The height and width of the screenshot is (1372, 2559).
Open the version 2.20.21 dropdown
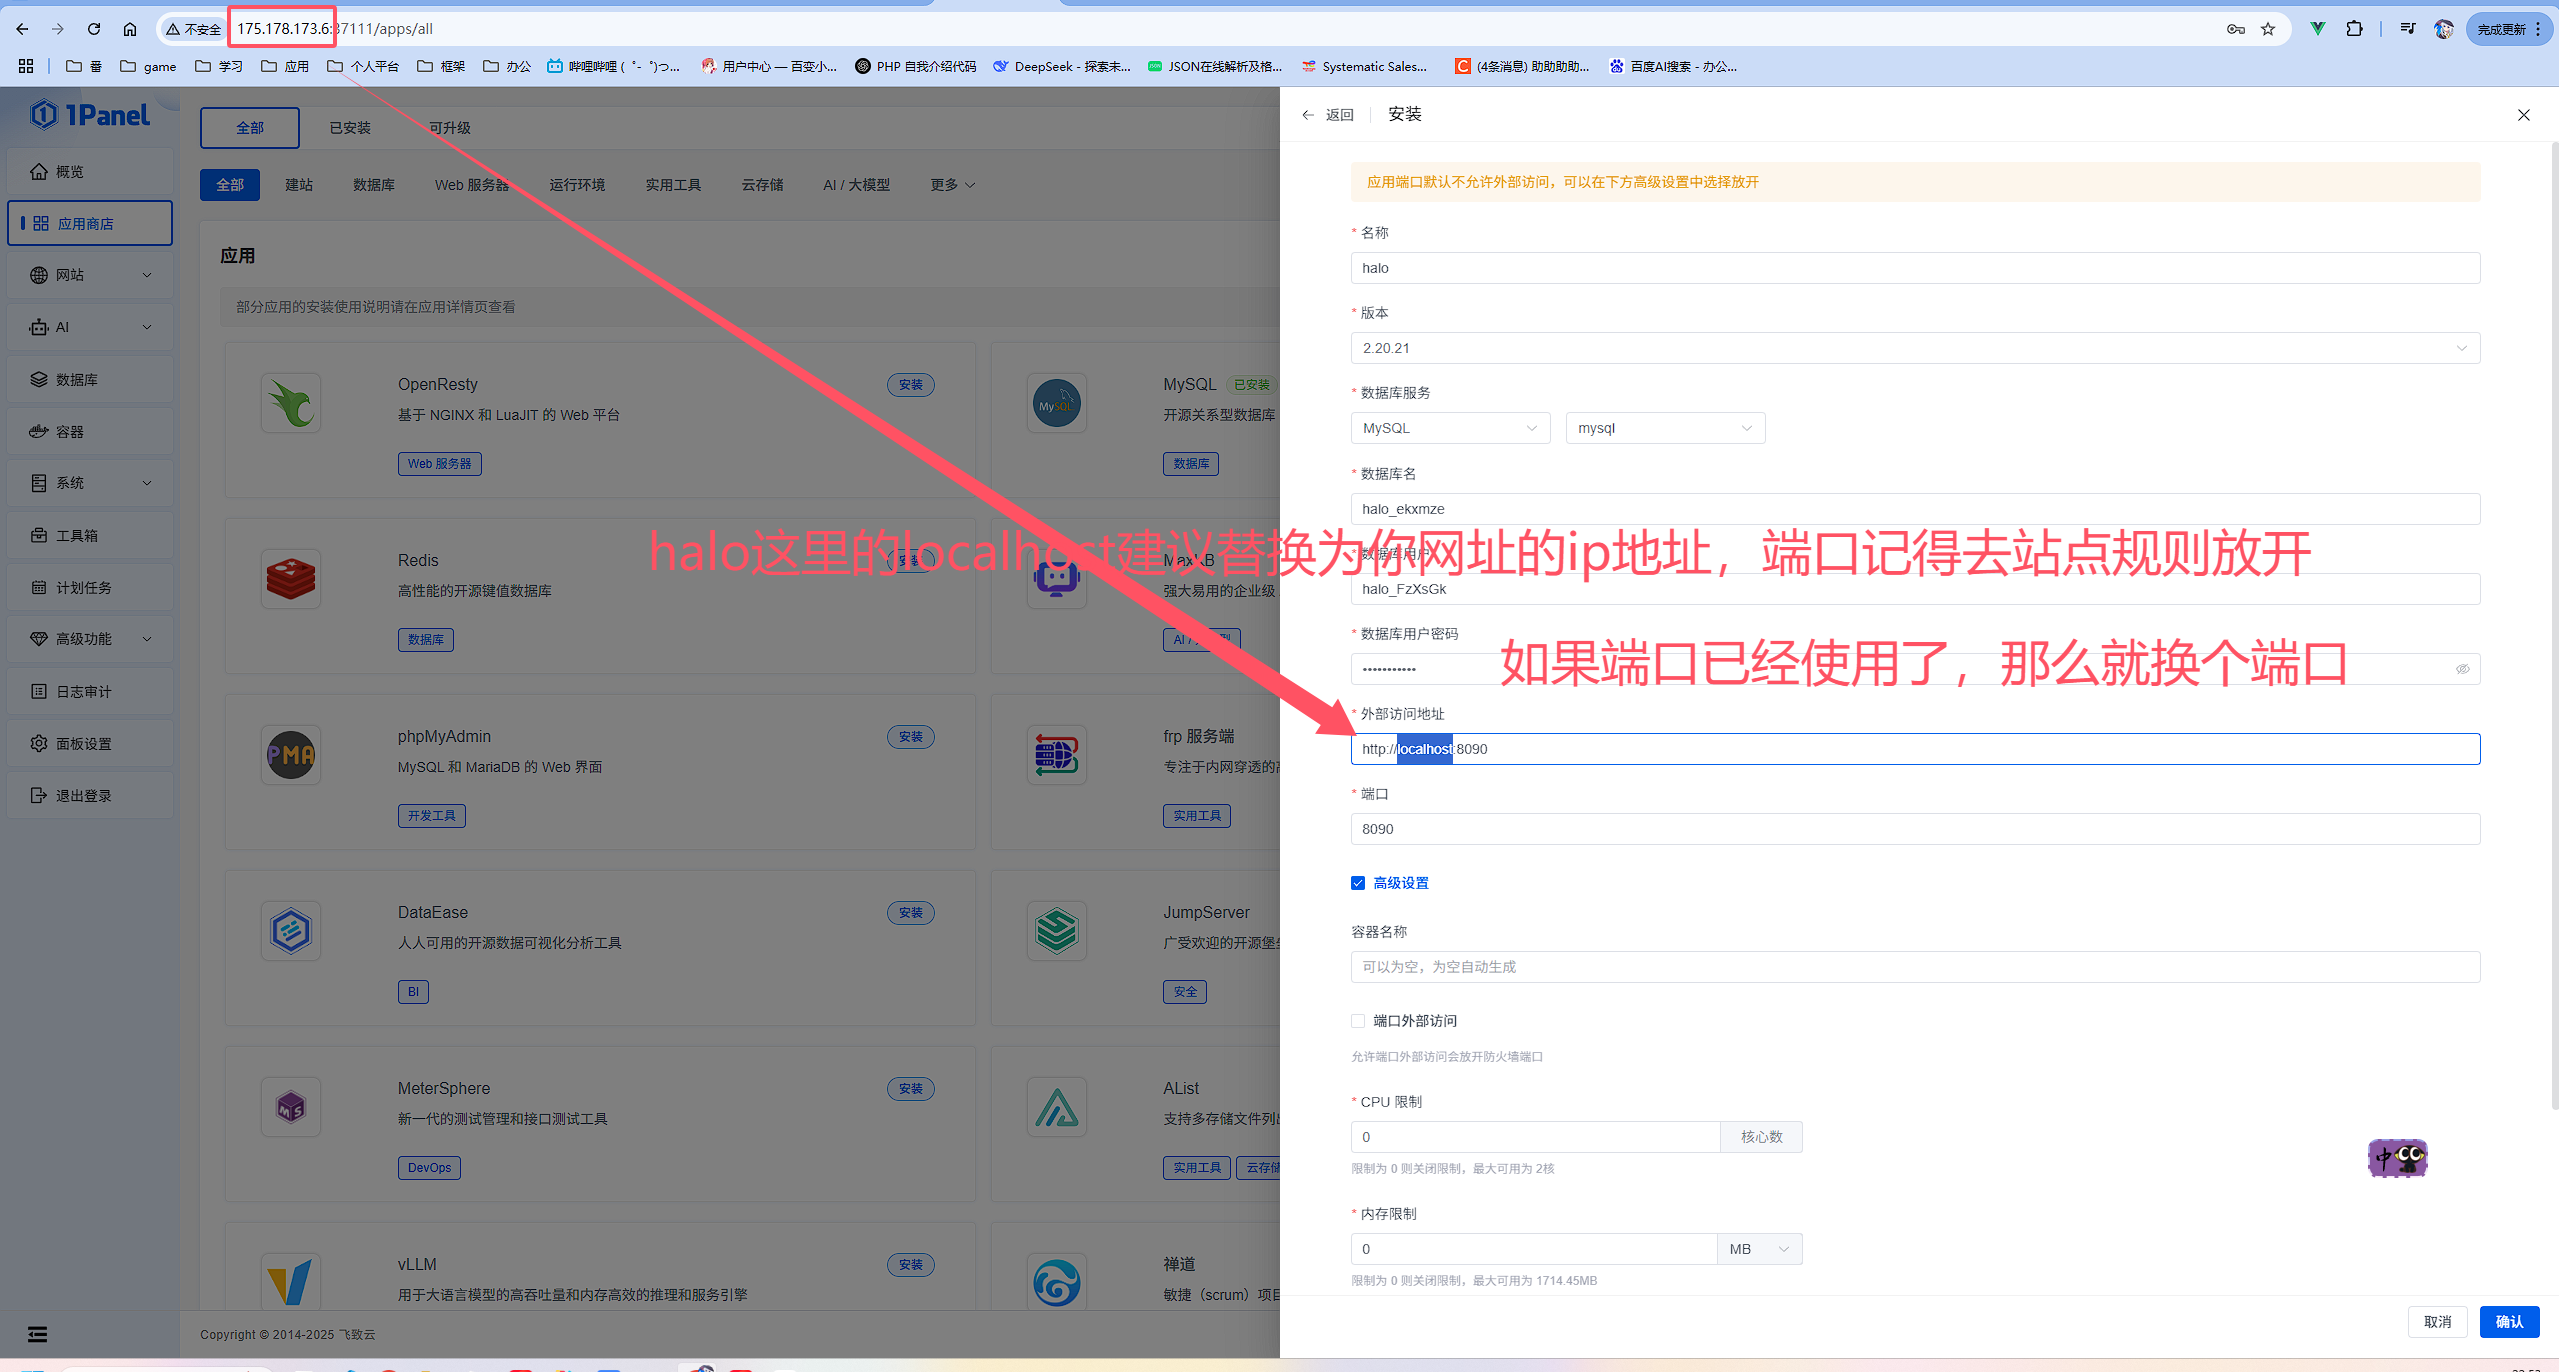coord(1914,348)
